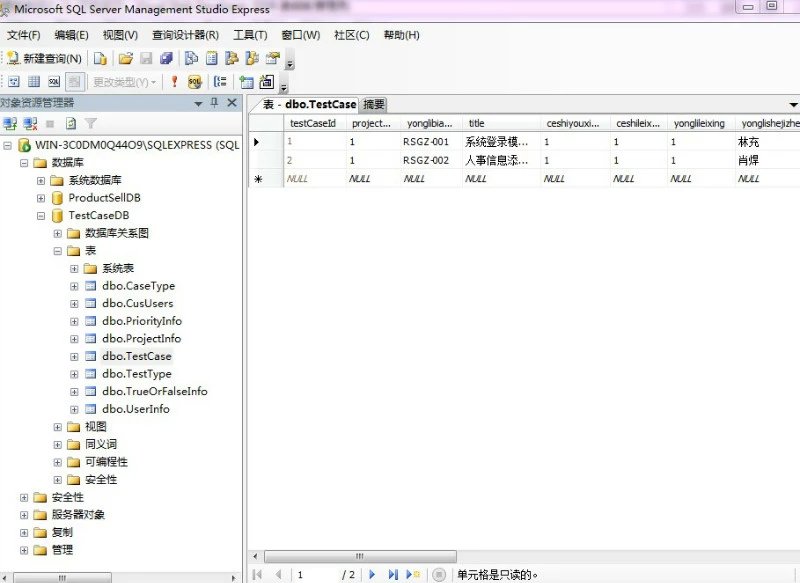800x583 pixels.
Task: Click the Filter funnel icon in Object Explorer
Action: [x=91, y=123]
